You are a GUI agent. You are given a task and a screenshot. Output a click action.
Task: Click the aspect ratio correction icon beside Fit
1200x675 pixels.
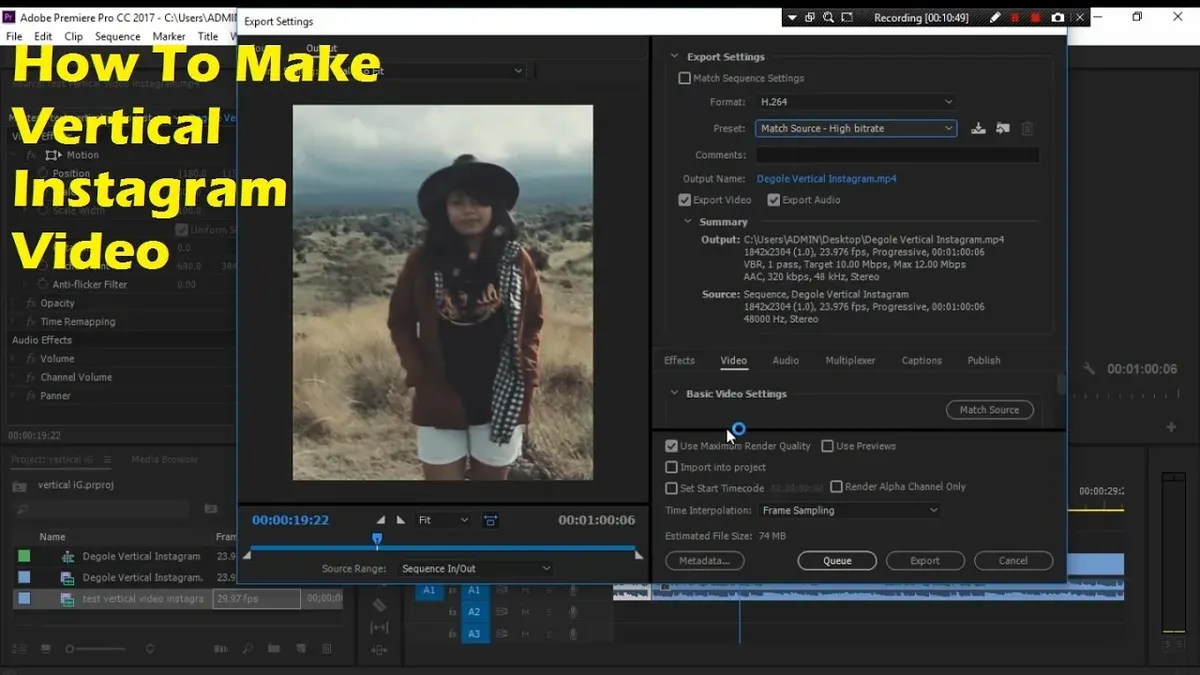point(490,520)
